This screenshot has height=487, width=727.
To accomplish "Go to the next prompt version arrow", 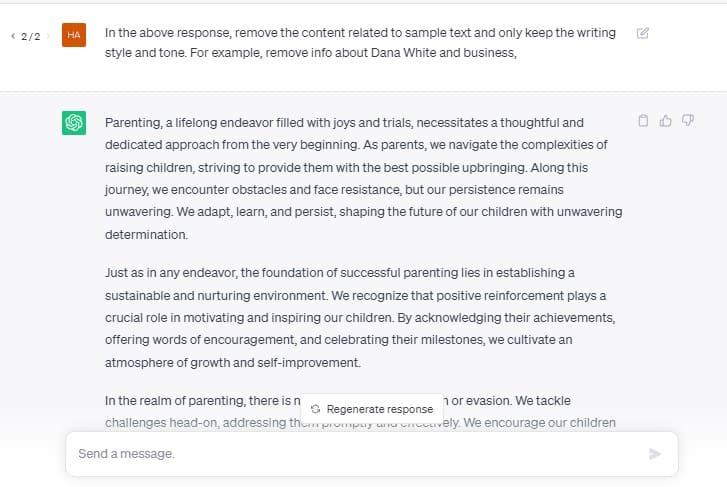I will (48, 36).
